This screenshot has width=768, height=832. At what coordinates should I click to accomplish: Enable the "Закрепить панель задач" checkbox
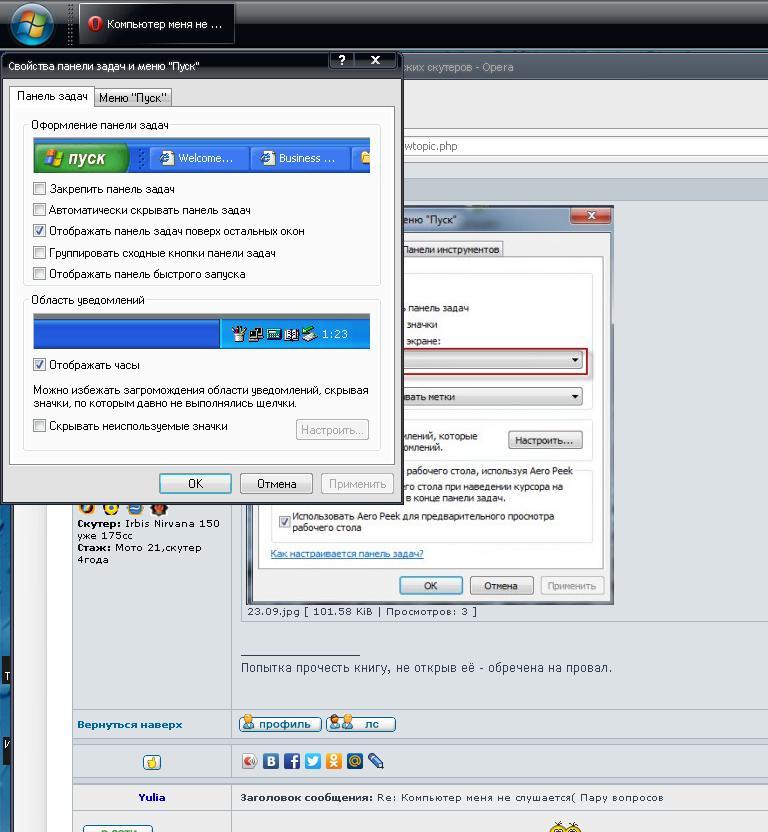pos(40,188)
